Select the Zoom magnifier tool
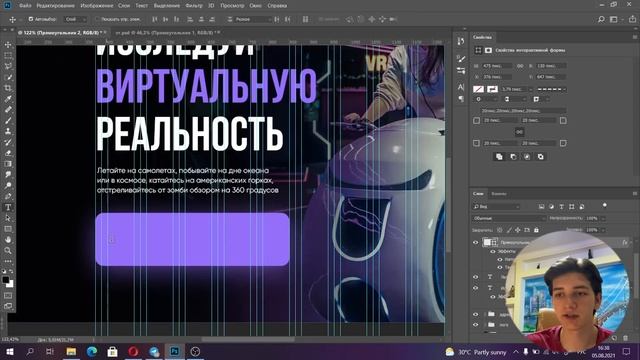Image resolution: width=640 pixels, height=360 pixels. tap(8, 251)
